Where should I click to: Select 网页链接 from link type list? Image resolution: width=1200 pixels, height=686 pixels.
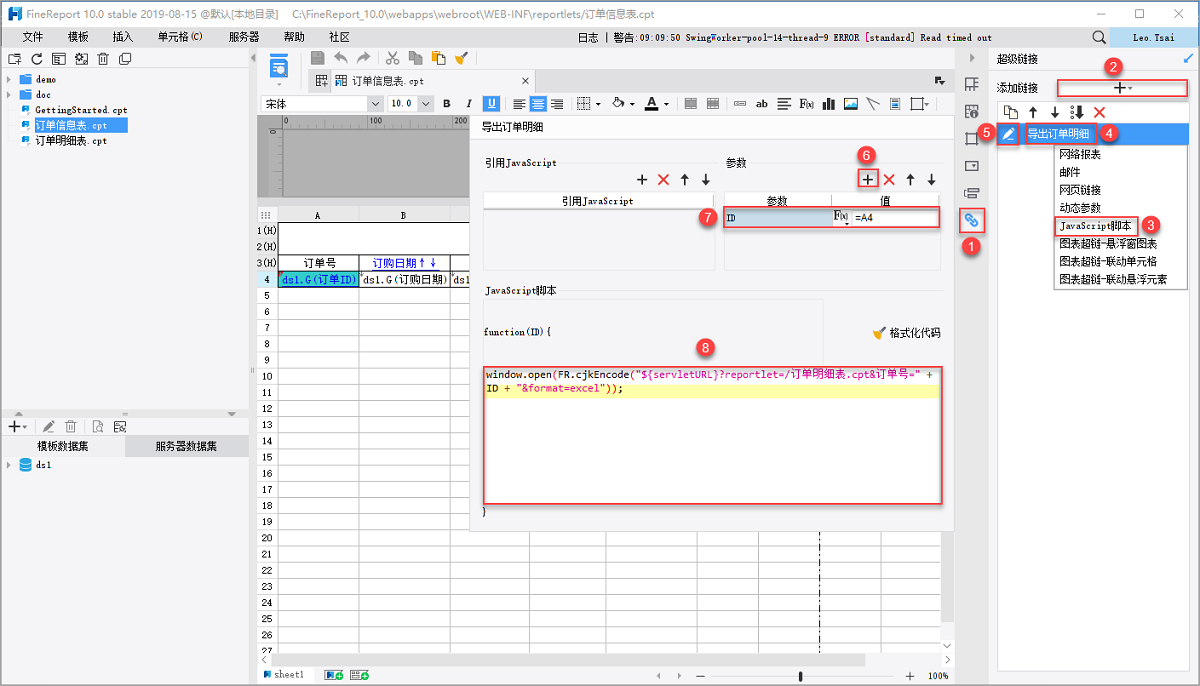[x=1080, y=190]
